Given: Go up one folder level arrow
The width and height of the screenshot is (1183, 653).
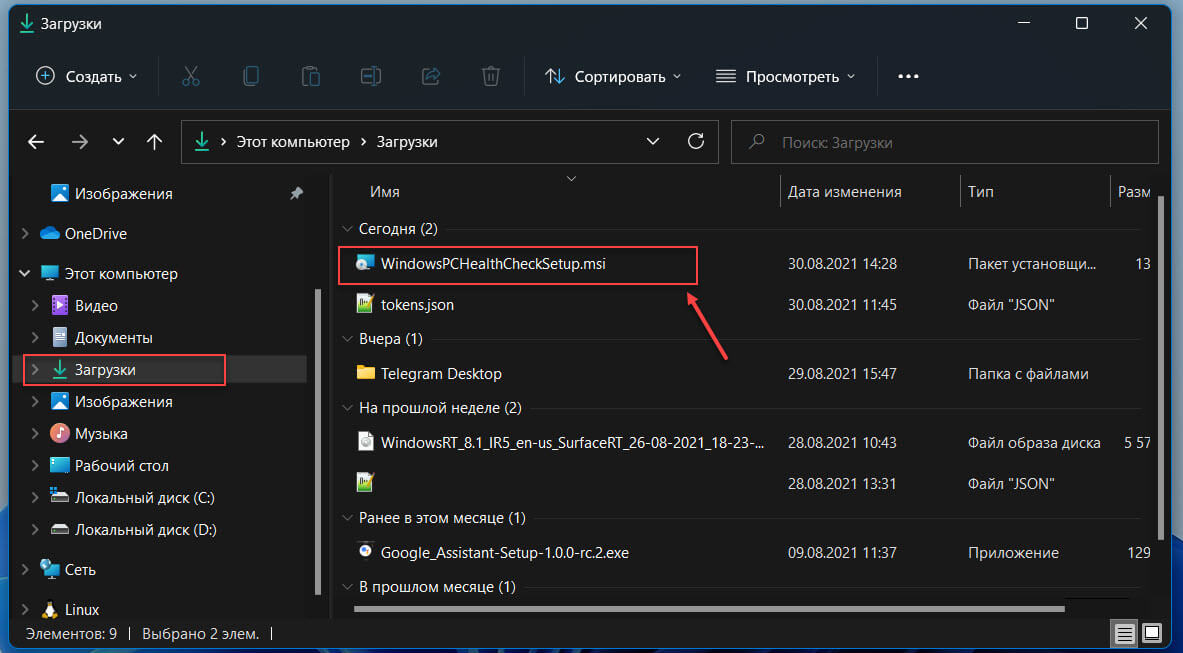Looking at the screenshot, I should [x=155, y=142].
